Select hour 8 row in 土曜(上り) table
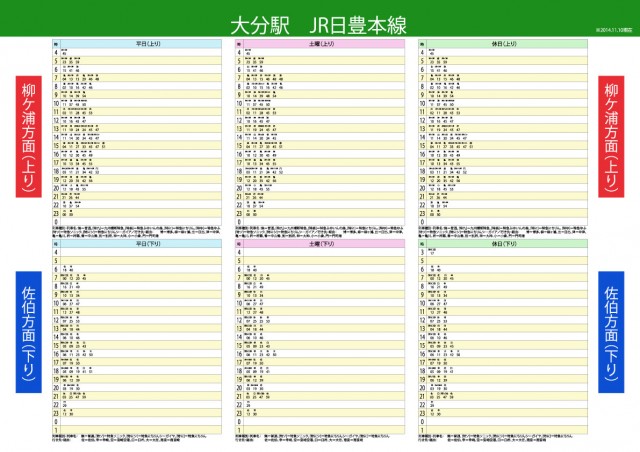 coord(320,86)
